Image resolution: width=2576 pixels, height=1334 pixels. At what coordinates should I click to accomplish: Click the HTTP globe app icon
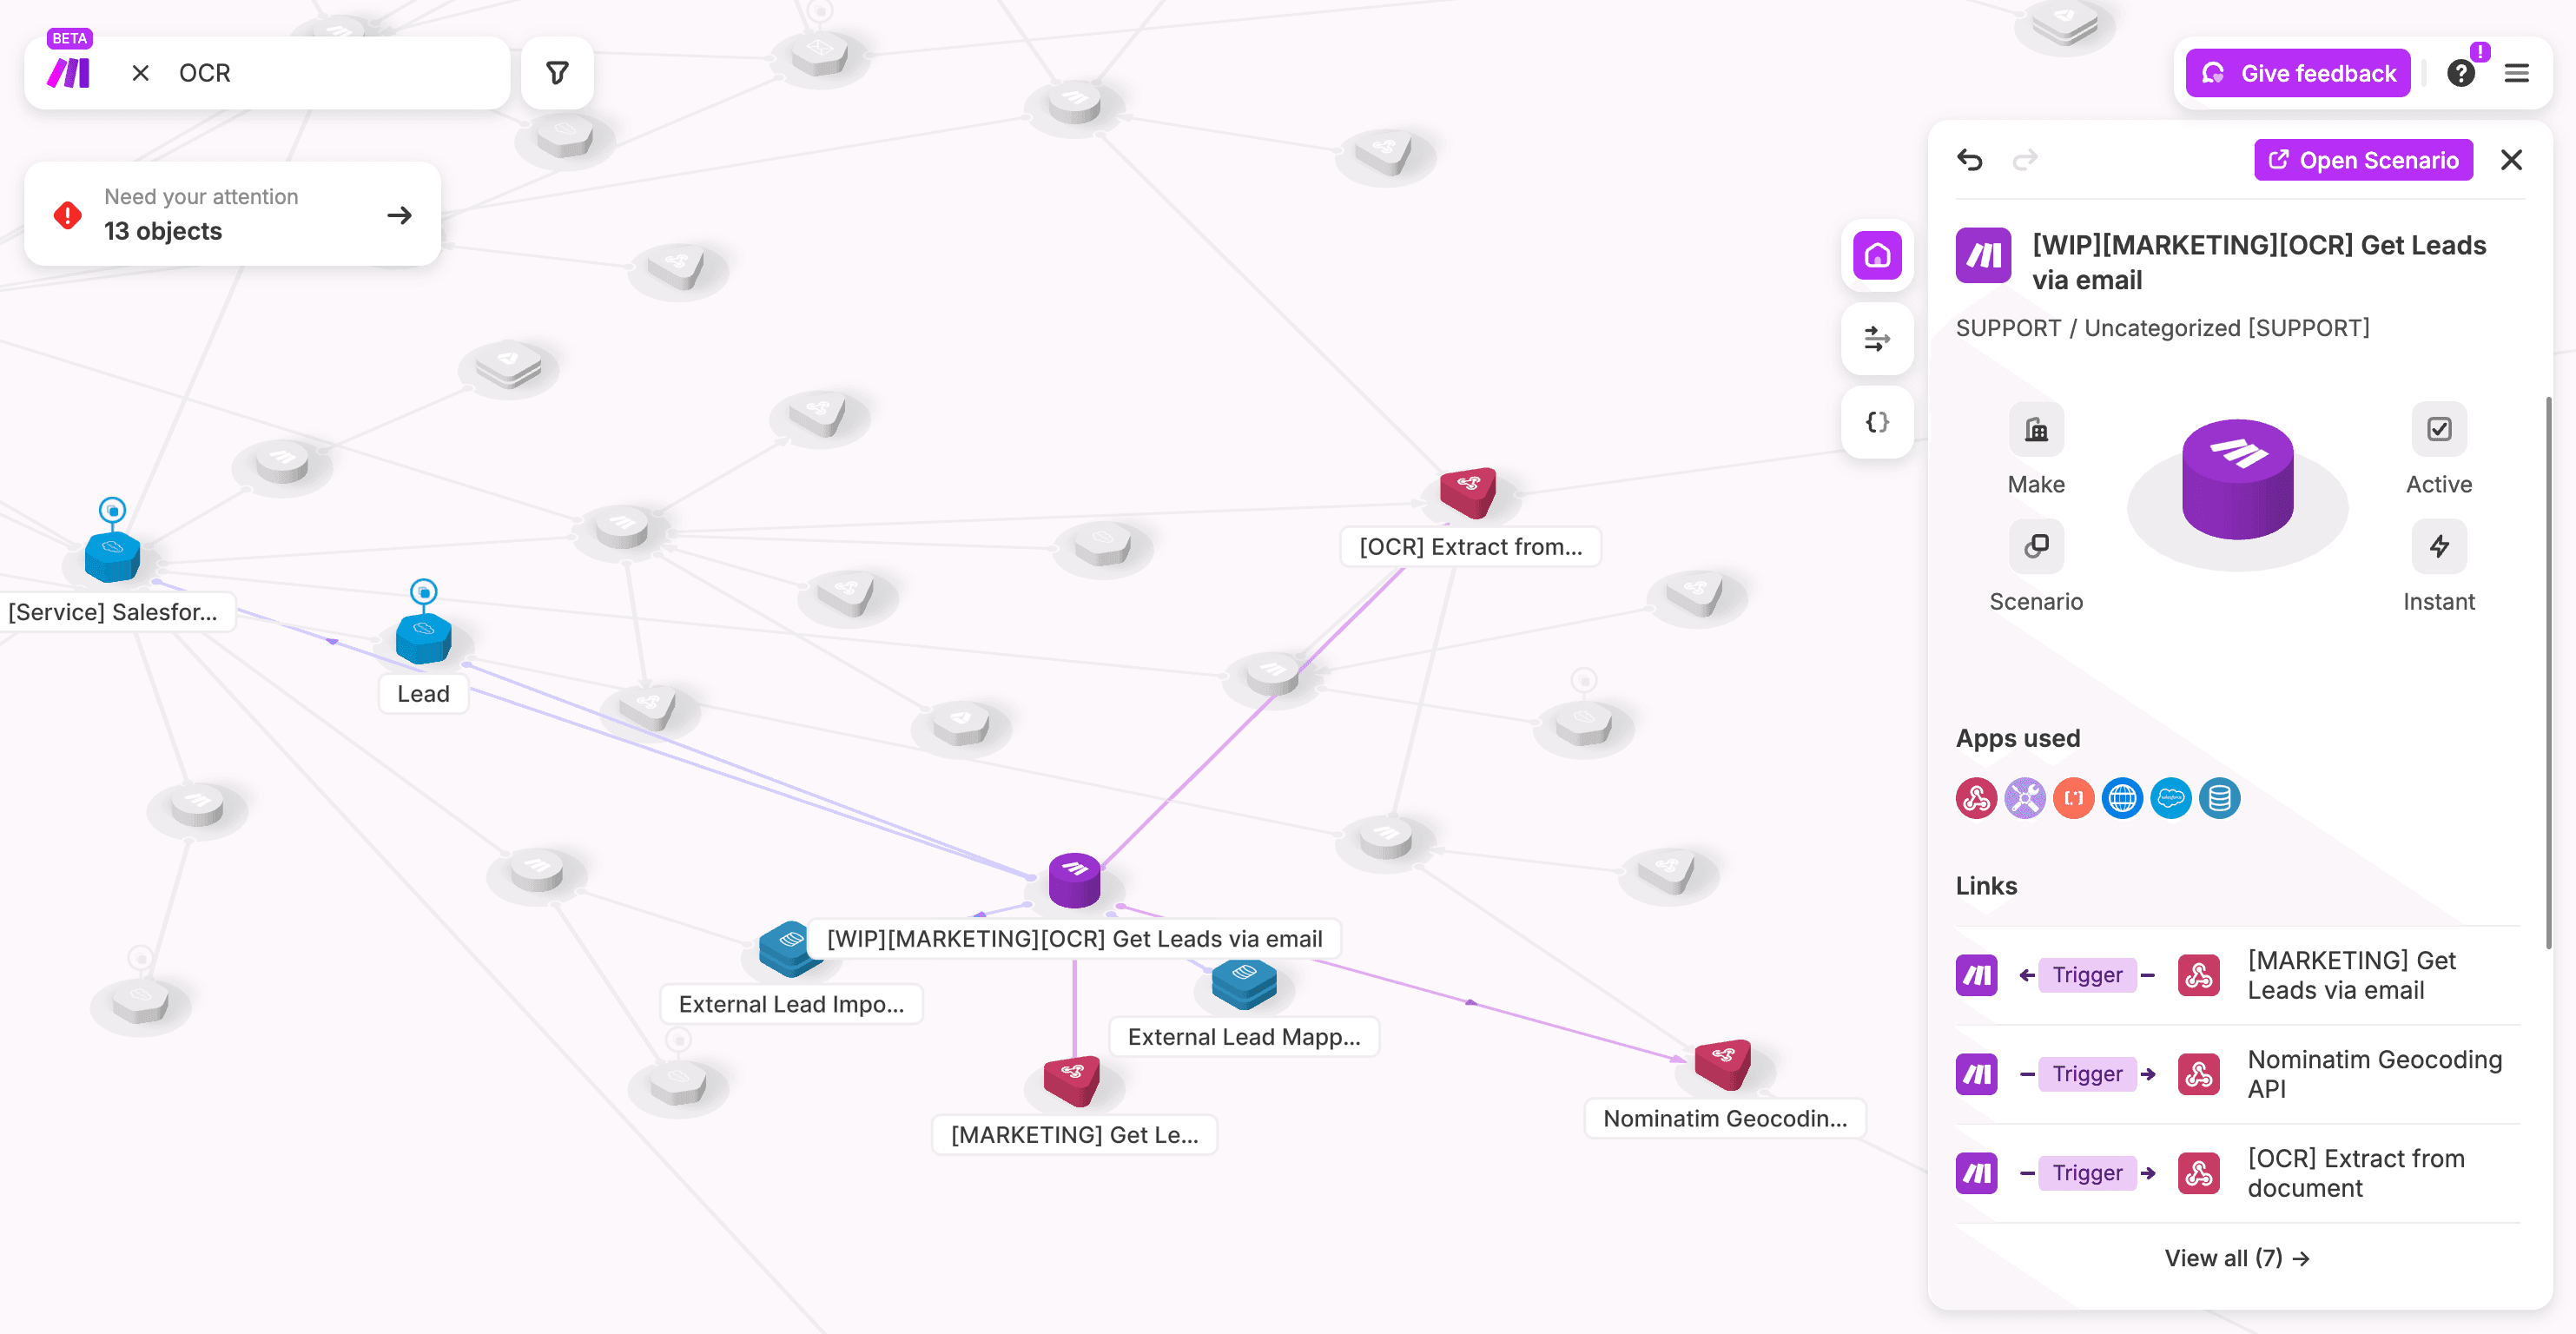coord(2122,798)
